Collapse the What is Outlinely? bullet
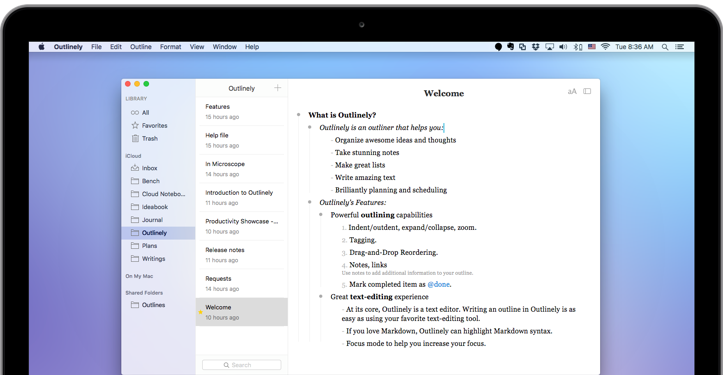 point(298,114)
